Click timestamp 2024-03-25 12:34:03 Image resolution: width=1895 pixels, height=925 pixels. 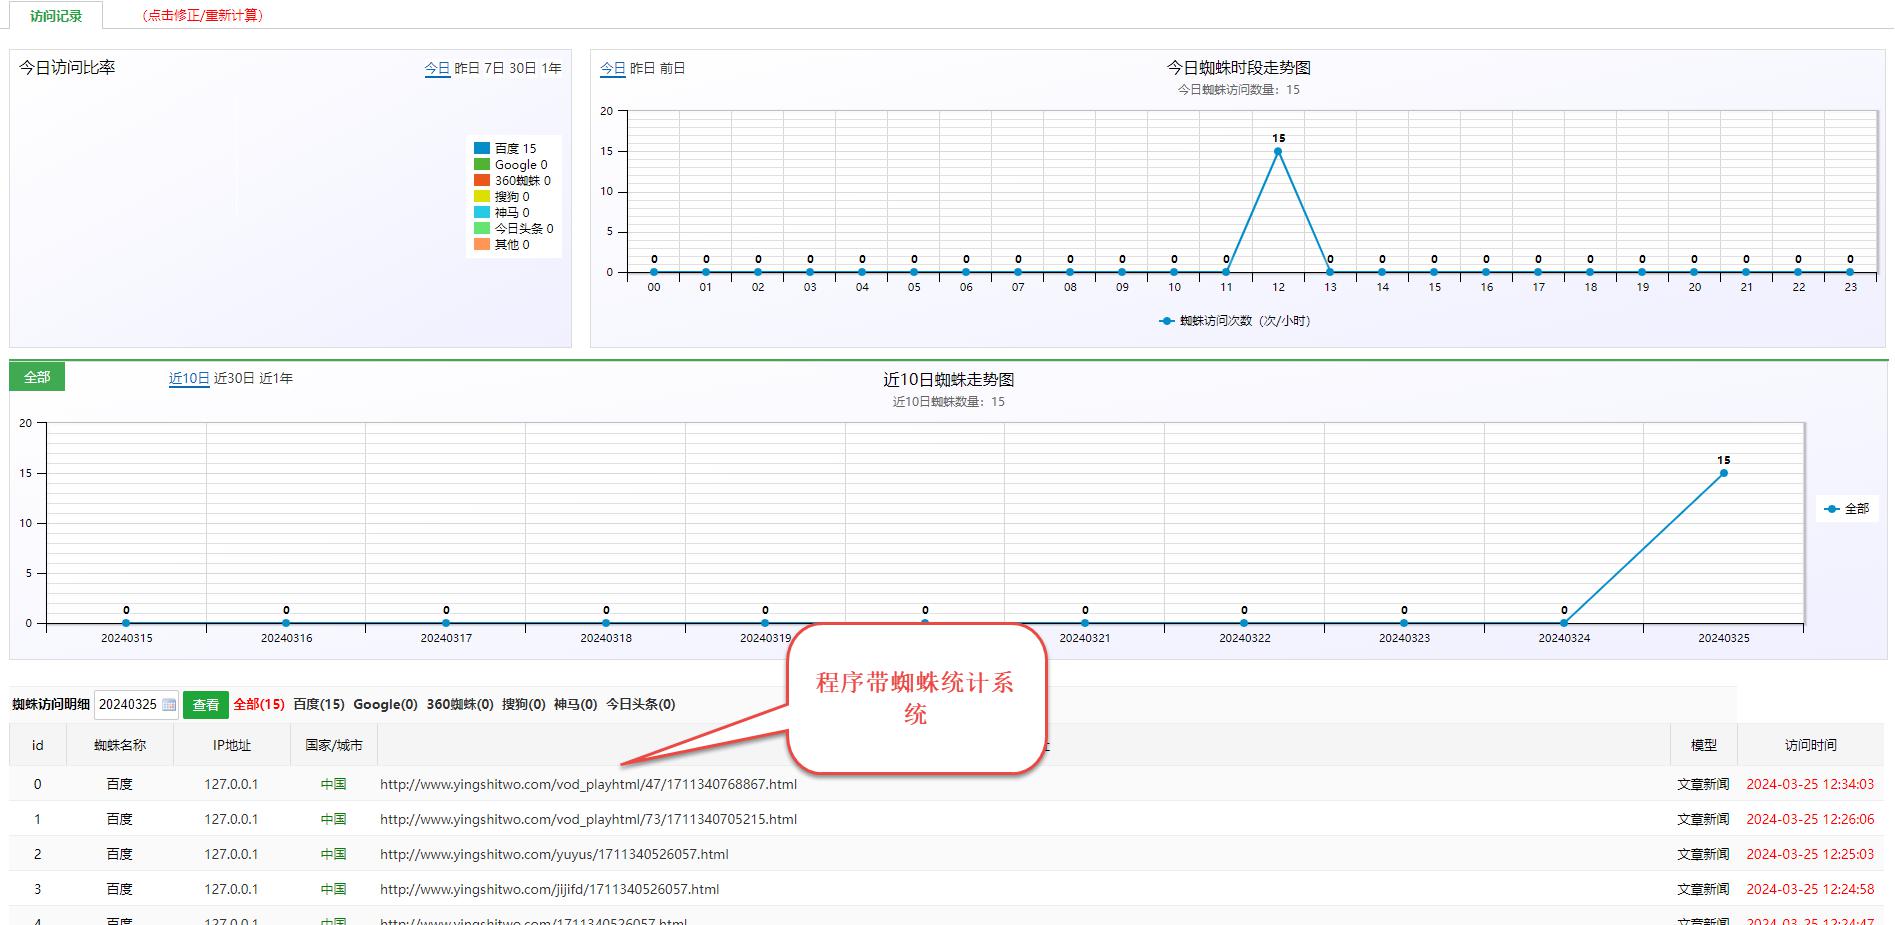pyautogui.click(x=1810, y=784)
